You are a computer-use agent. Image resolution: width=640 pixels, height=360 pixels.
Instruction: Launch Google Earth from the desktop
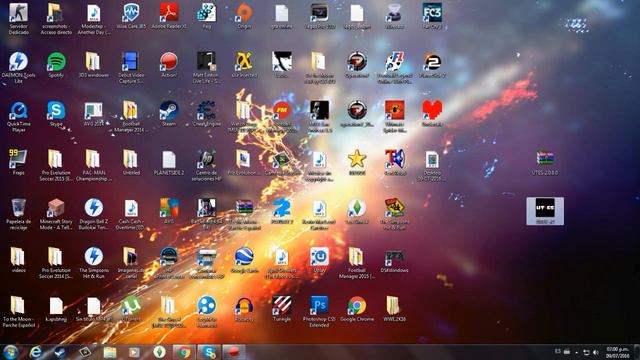point(244,260)
